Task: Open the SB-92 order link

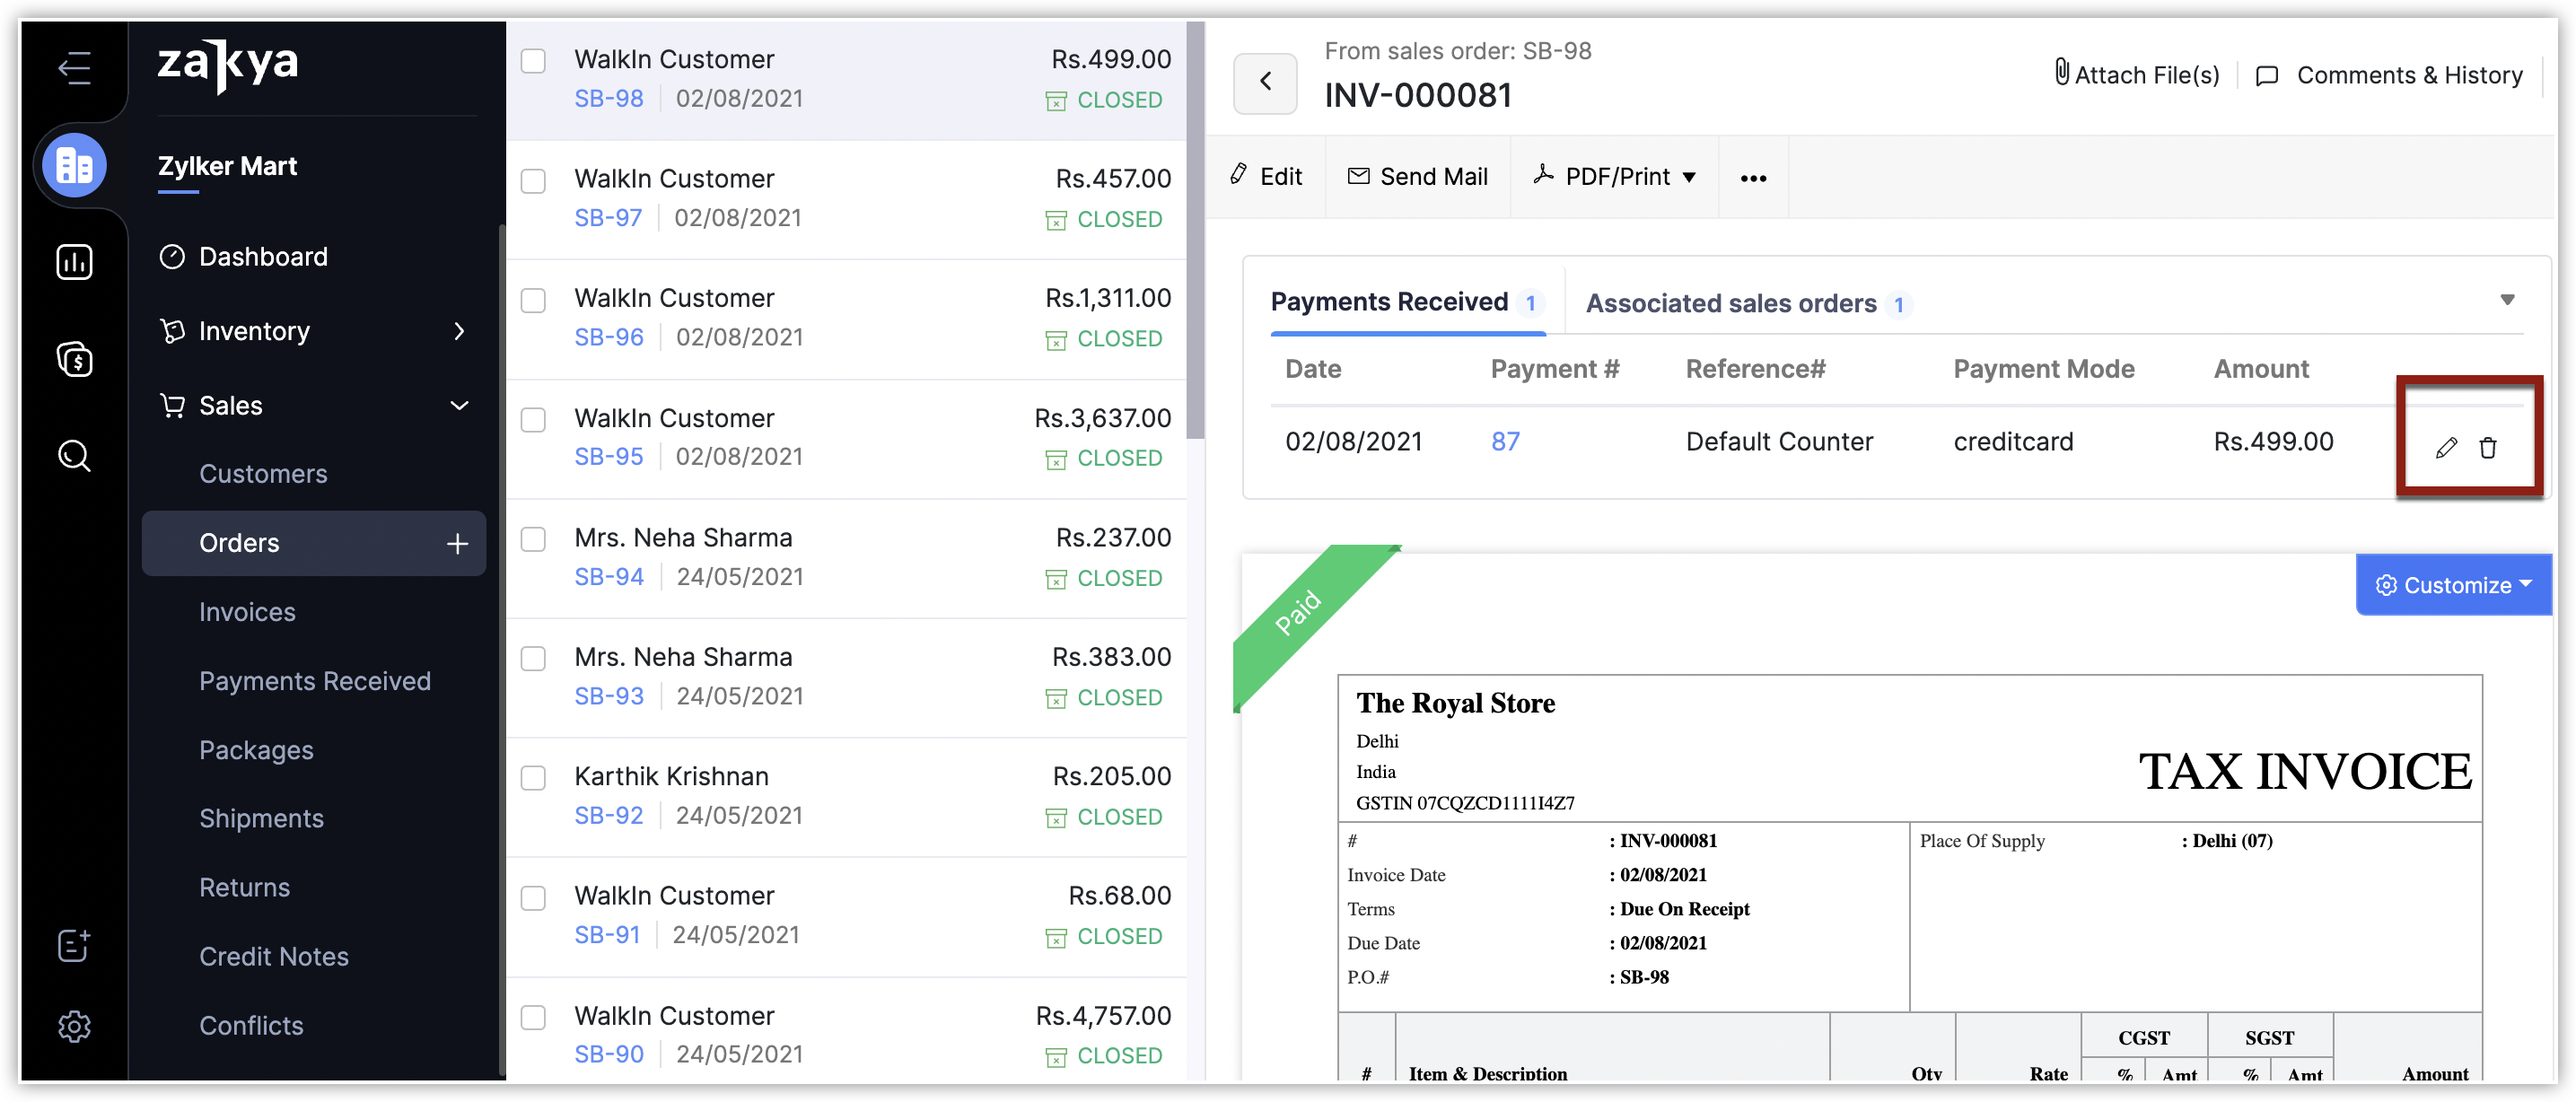Action: coord(608,816)
